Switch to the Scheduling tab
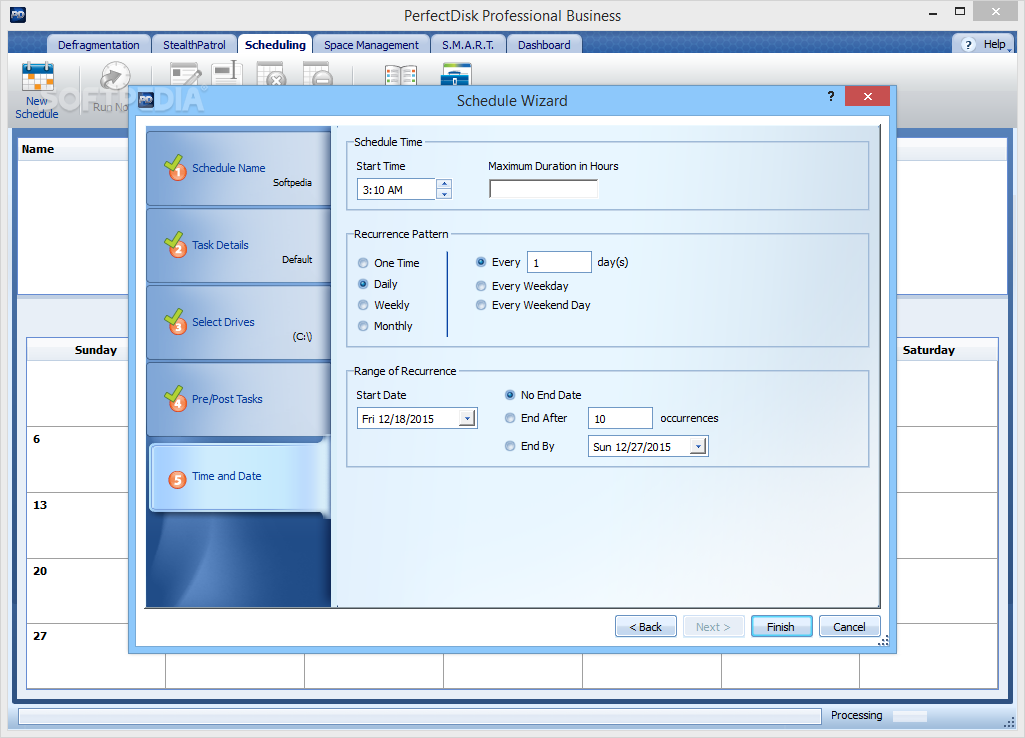The image size is (1025, 738). pyautogui.click(x=275, y=44)
